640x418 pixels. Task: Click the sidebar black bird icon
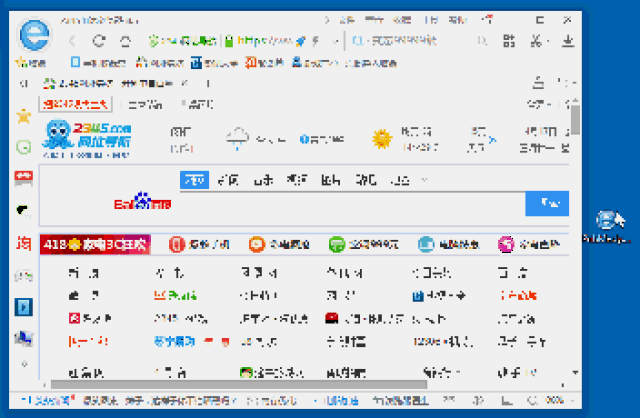[23, 210]
